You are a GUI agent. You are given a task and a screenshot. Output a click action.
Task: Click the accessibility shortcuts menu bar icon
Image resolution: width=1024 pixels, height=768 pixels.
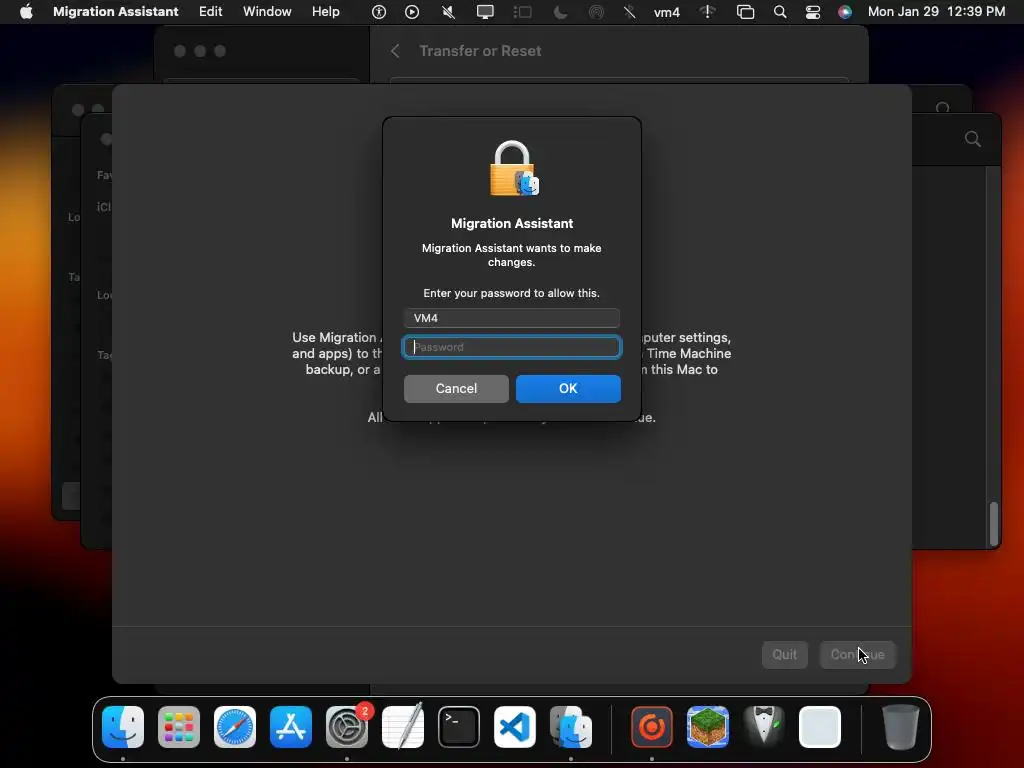pyautogui.click(x=379, y=12)
